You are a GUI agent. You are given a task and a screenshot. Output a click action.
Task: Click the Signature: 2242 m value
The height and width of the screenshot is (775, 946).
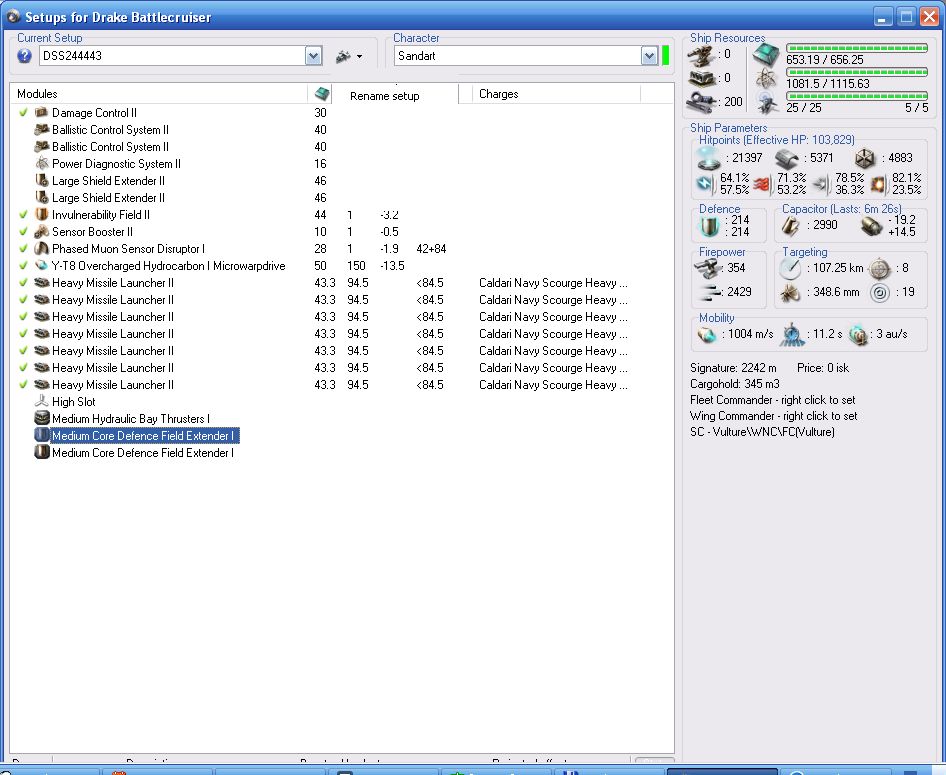(x=733, y=368)
